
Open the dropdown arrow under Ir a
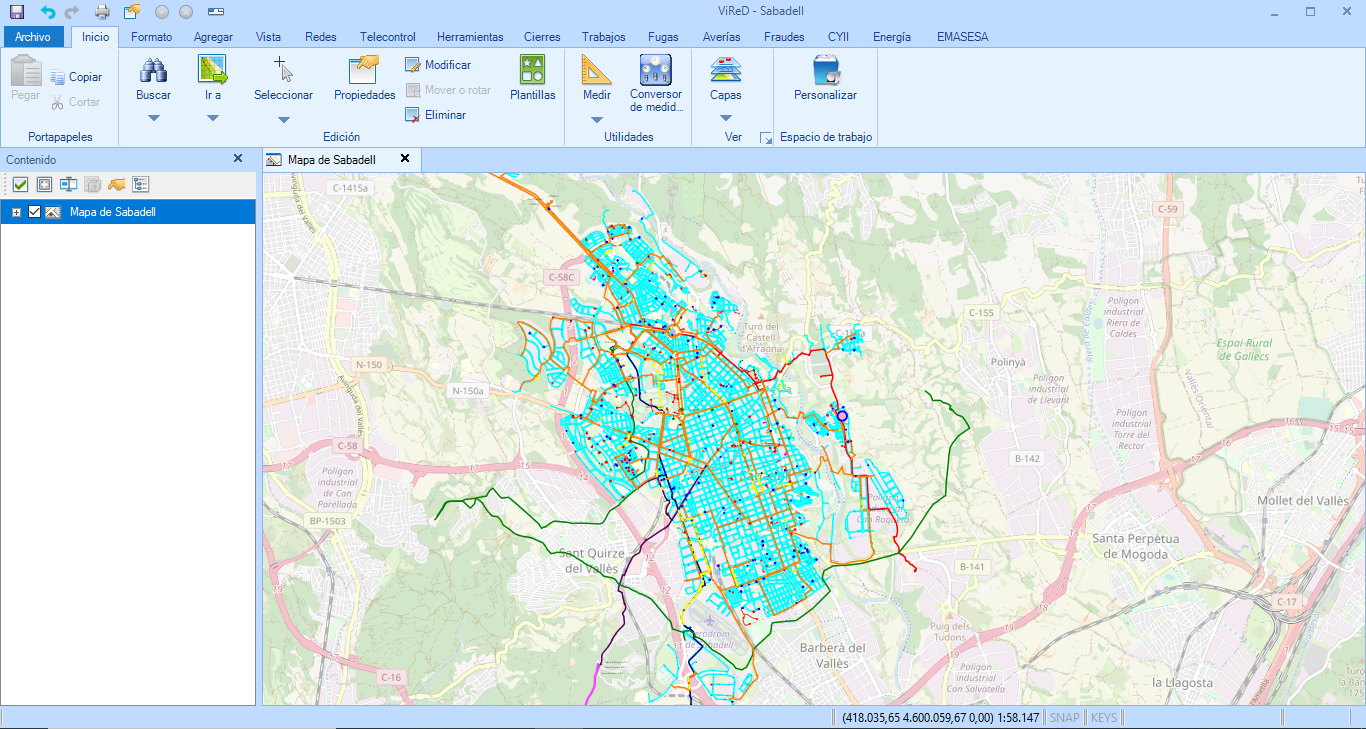pos(212,118)
